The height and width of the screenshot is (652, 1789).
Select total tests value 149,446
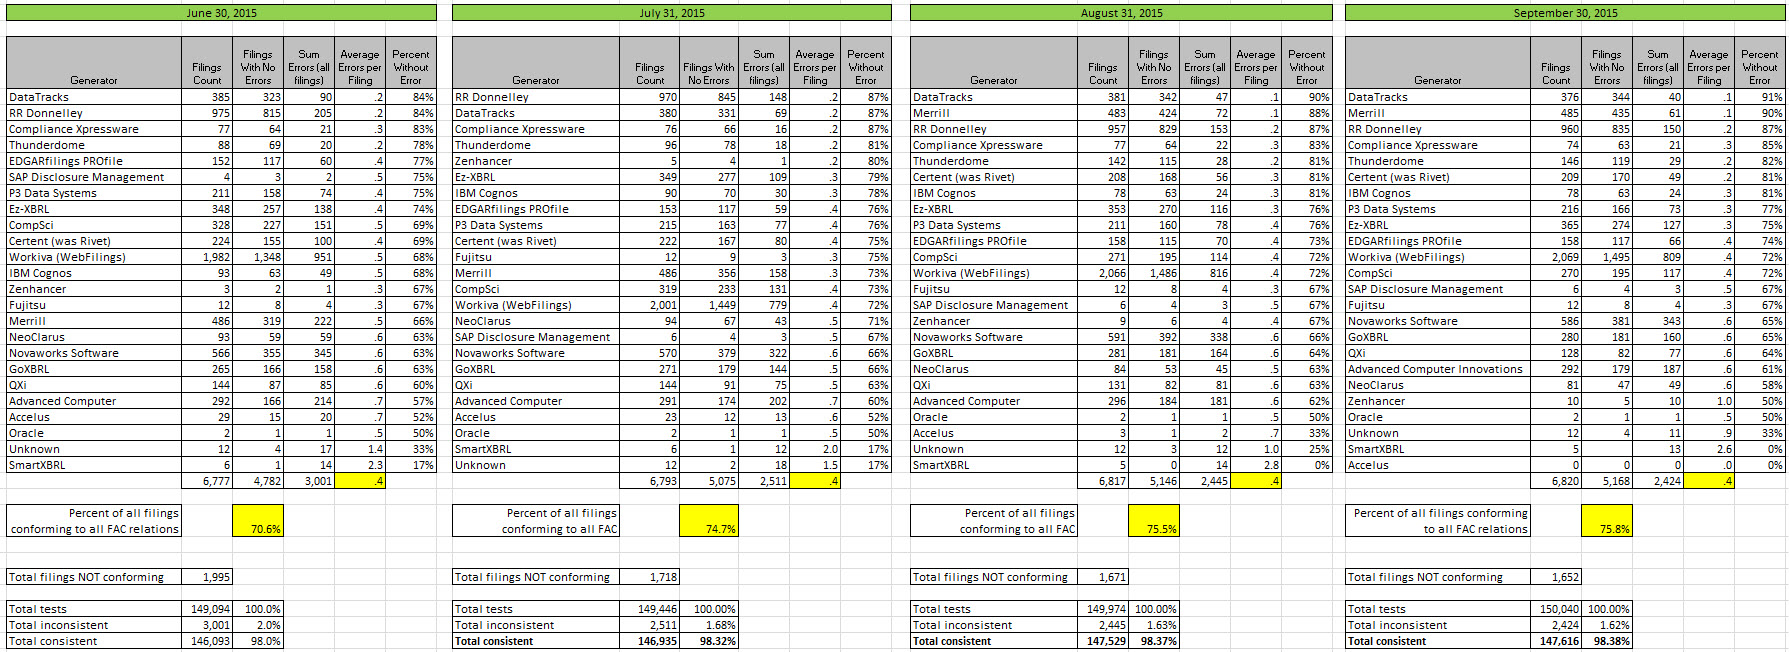coord(650,609)
